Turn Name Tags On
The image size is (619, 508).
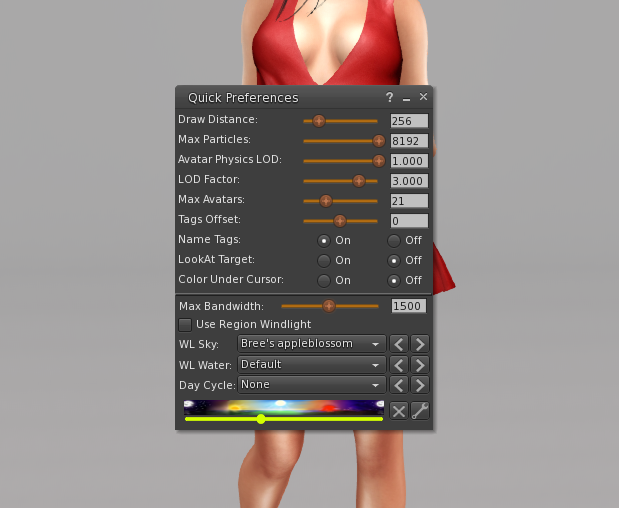coord(324,240)
